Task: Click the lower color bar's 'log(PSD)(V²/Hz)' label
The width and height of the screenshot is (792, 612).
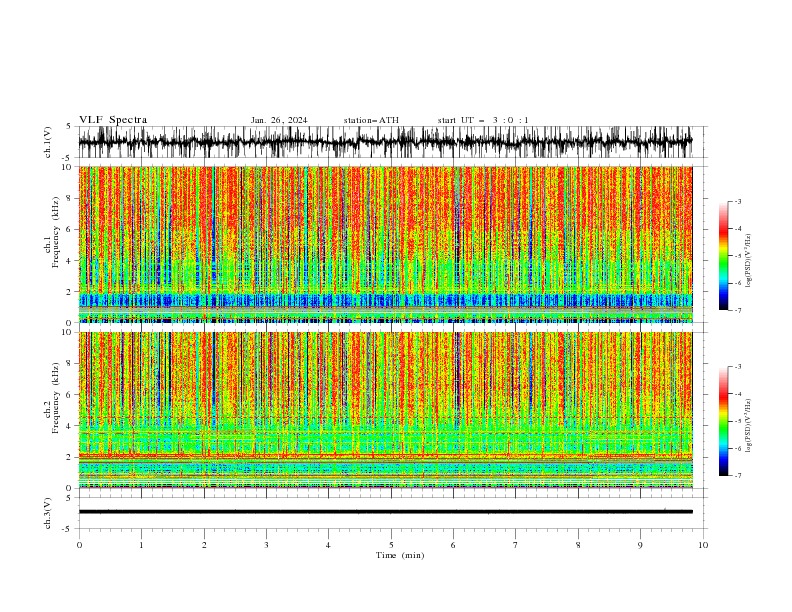Action: (748, 426)
